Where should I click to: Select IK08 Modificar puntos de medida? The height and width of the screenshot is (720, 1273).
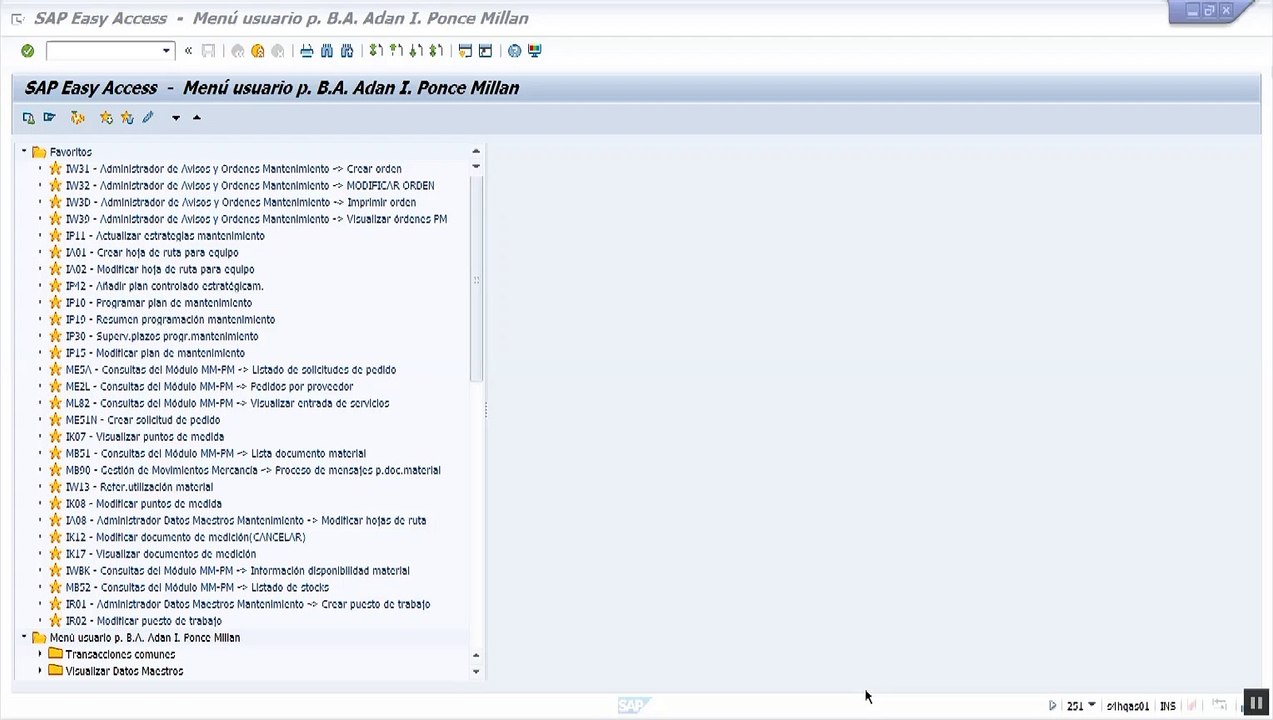(x=143, y=504)
